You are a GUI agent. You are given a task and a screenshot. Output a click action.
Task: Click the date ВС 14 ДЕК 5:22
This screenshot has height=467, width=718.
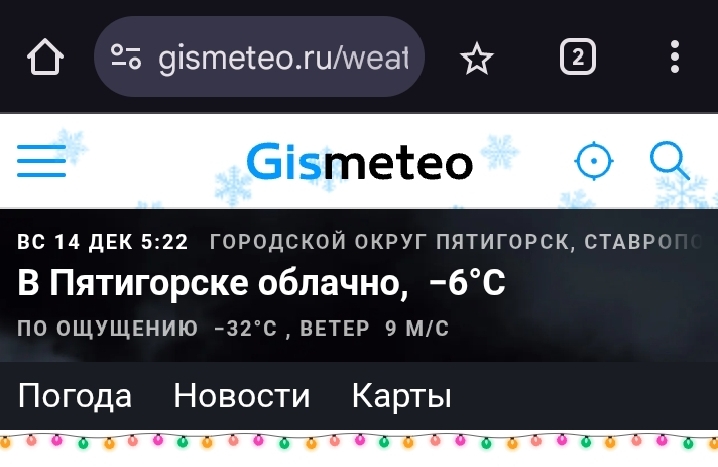103,242
